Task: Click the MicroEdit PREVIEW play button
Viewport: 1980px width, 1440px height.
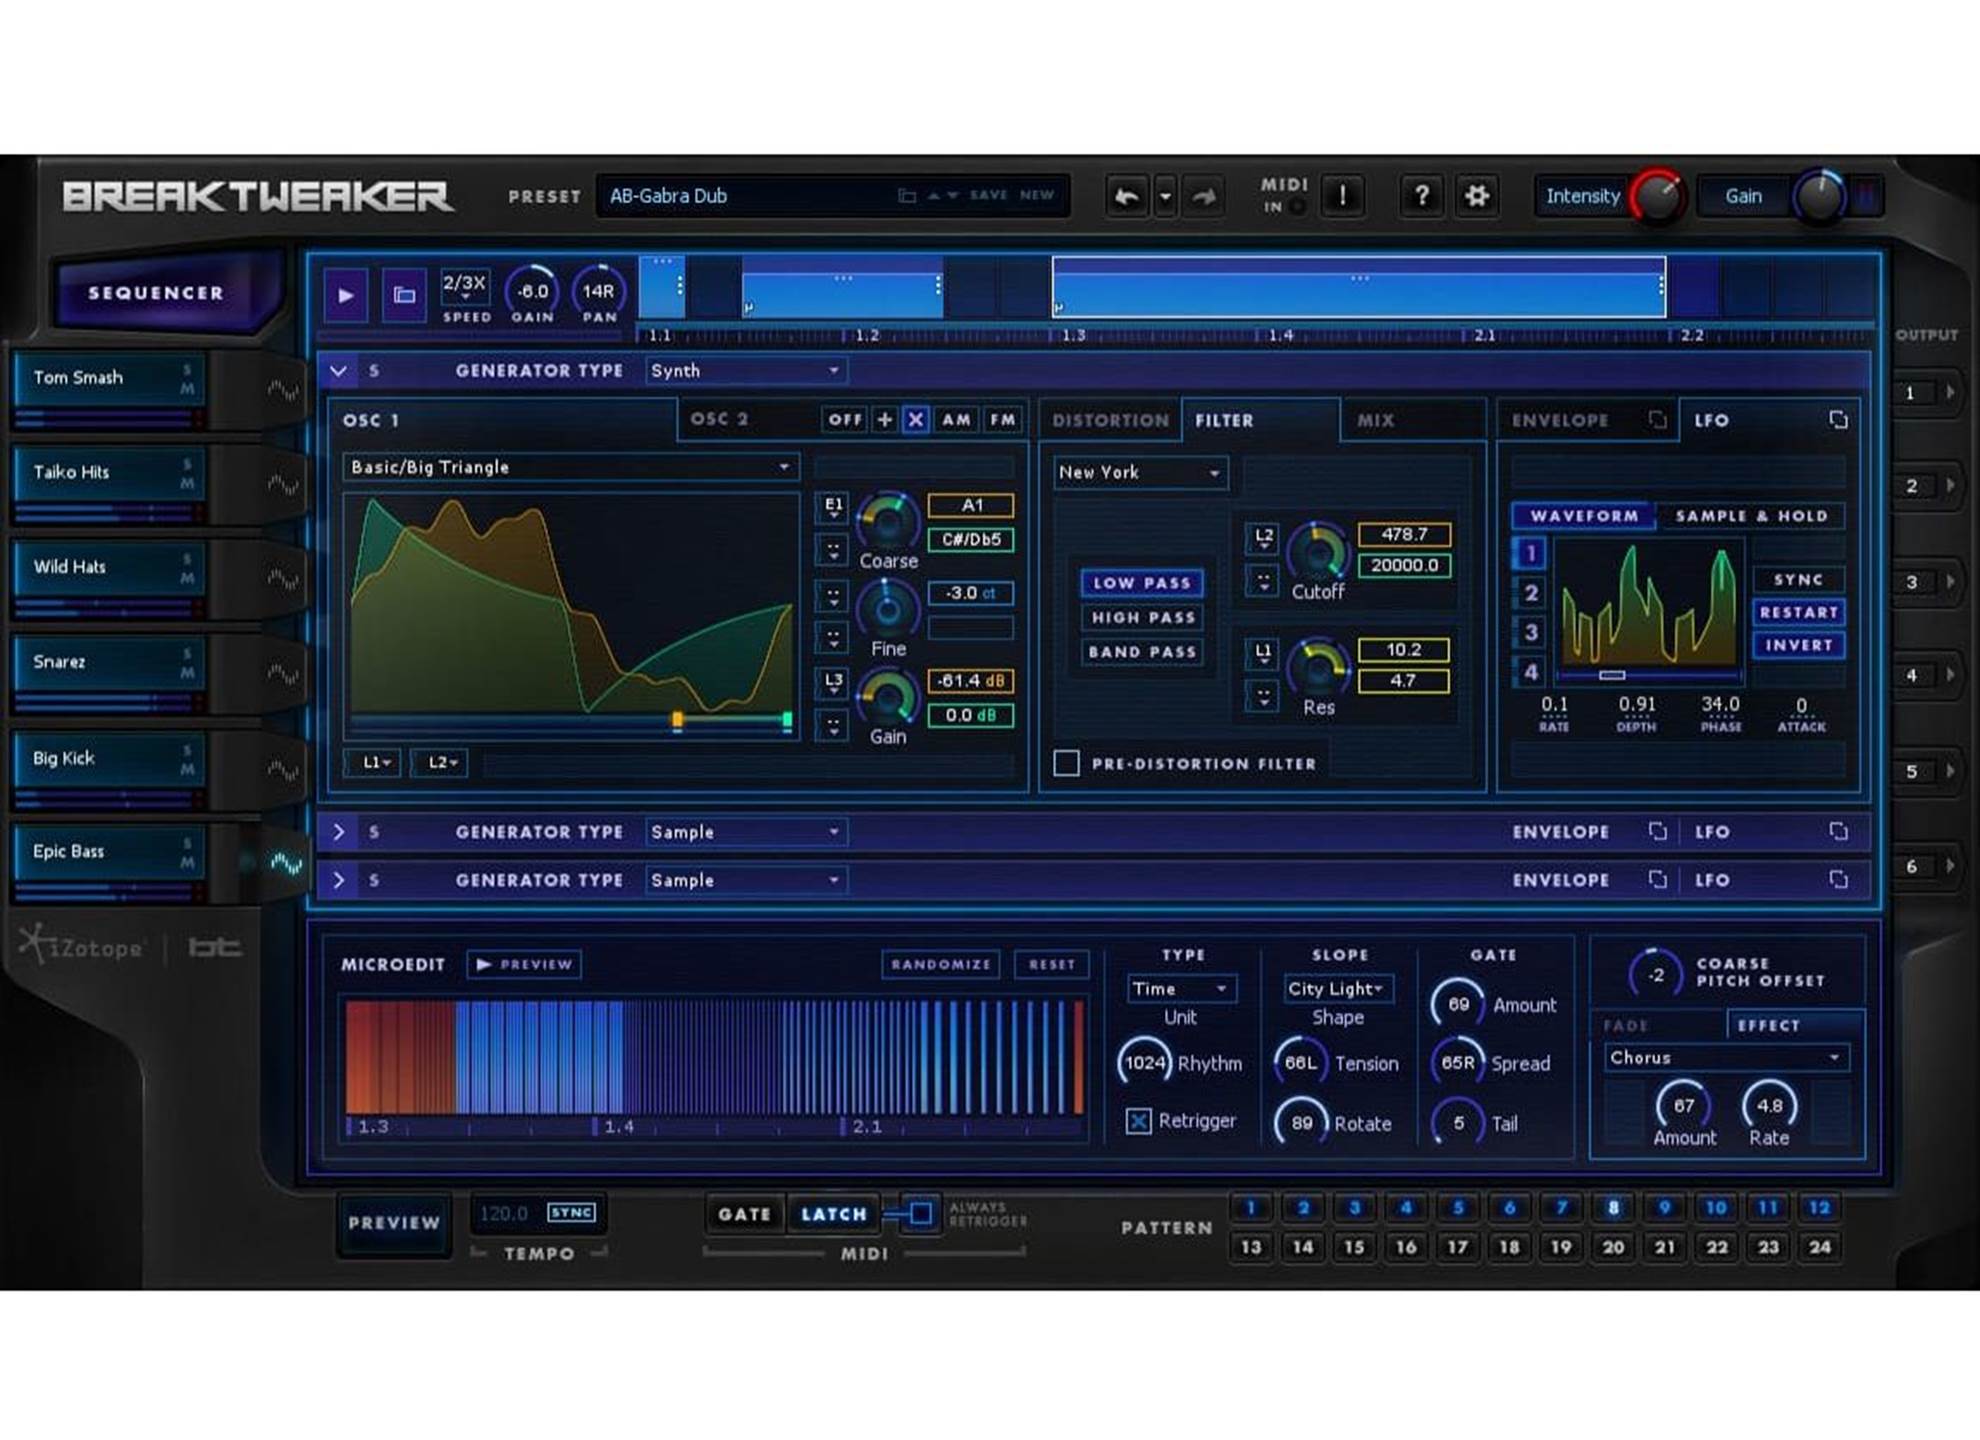Action: (524, 964)
